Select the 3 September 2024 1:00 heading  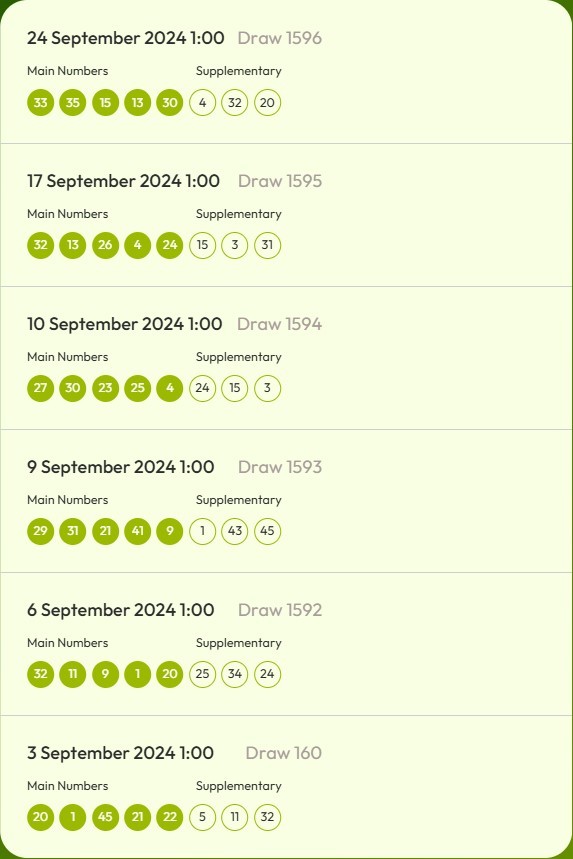121,753
